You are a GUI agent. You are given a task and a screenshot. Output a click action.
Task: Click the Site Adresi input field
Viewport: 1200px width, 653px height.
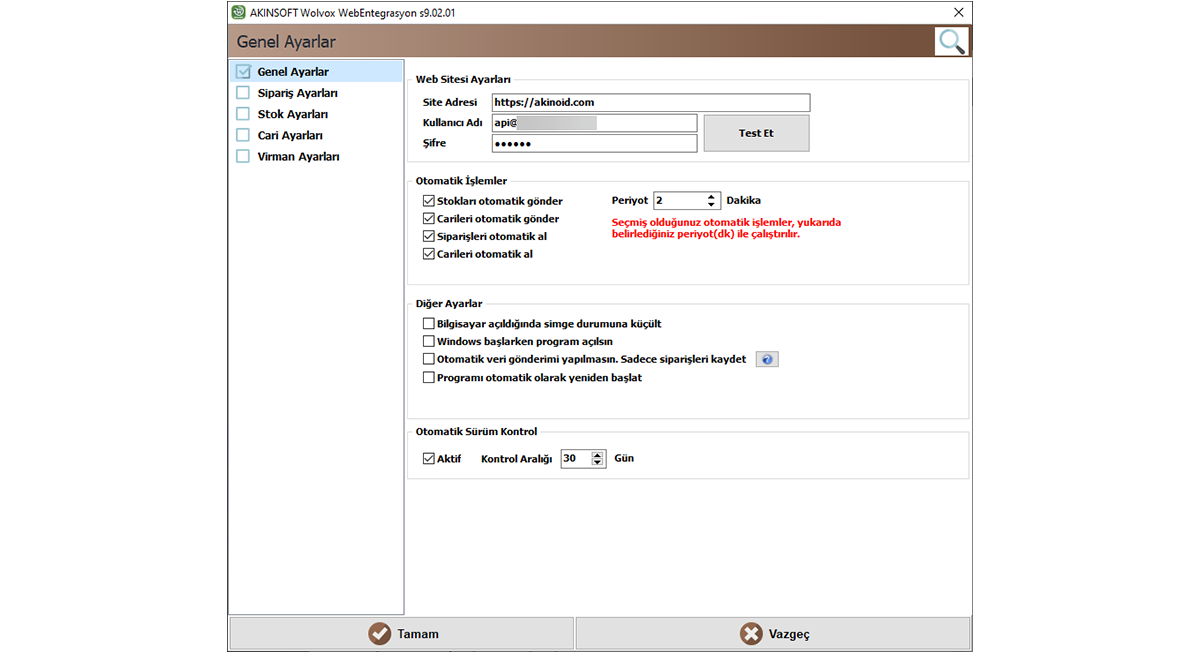tap(650, 102)
